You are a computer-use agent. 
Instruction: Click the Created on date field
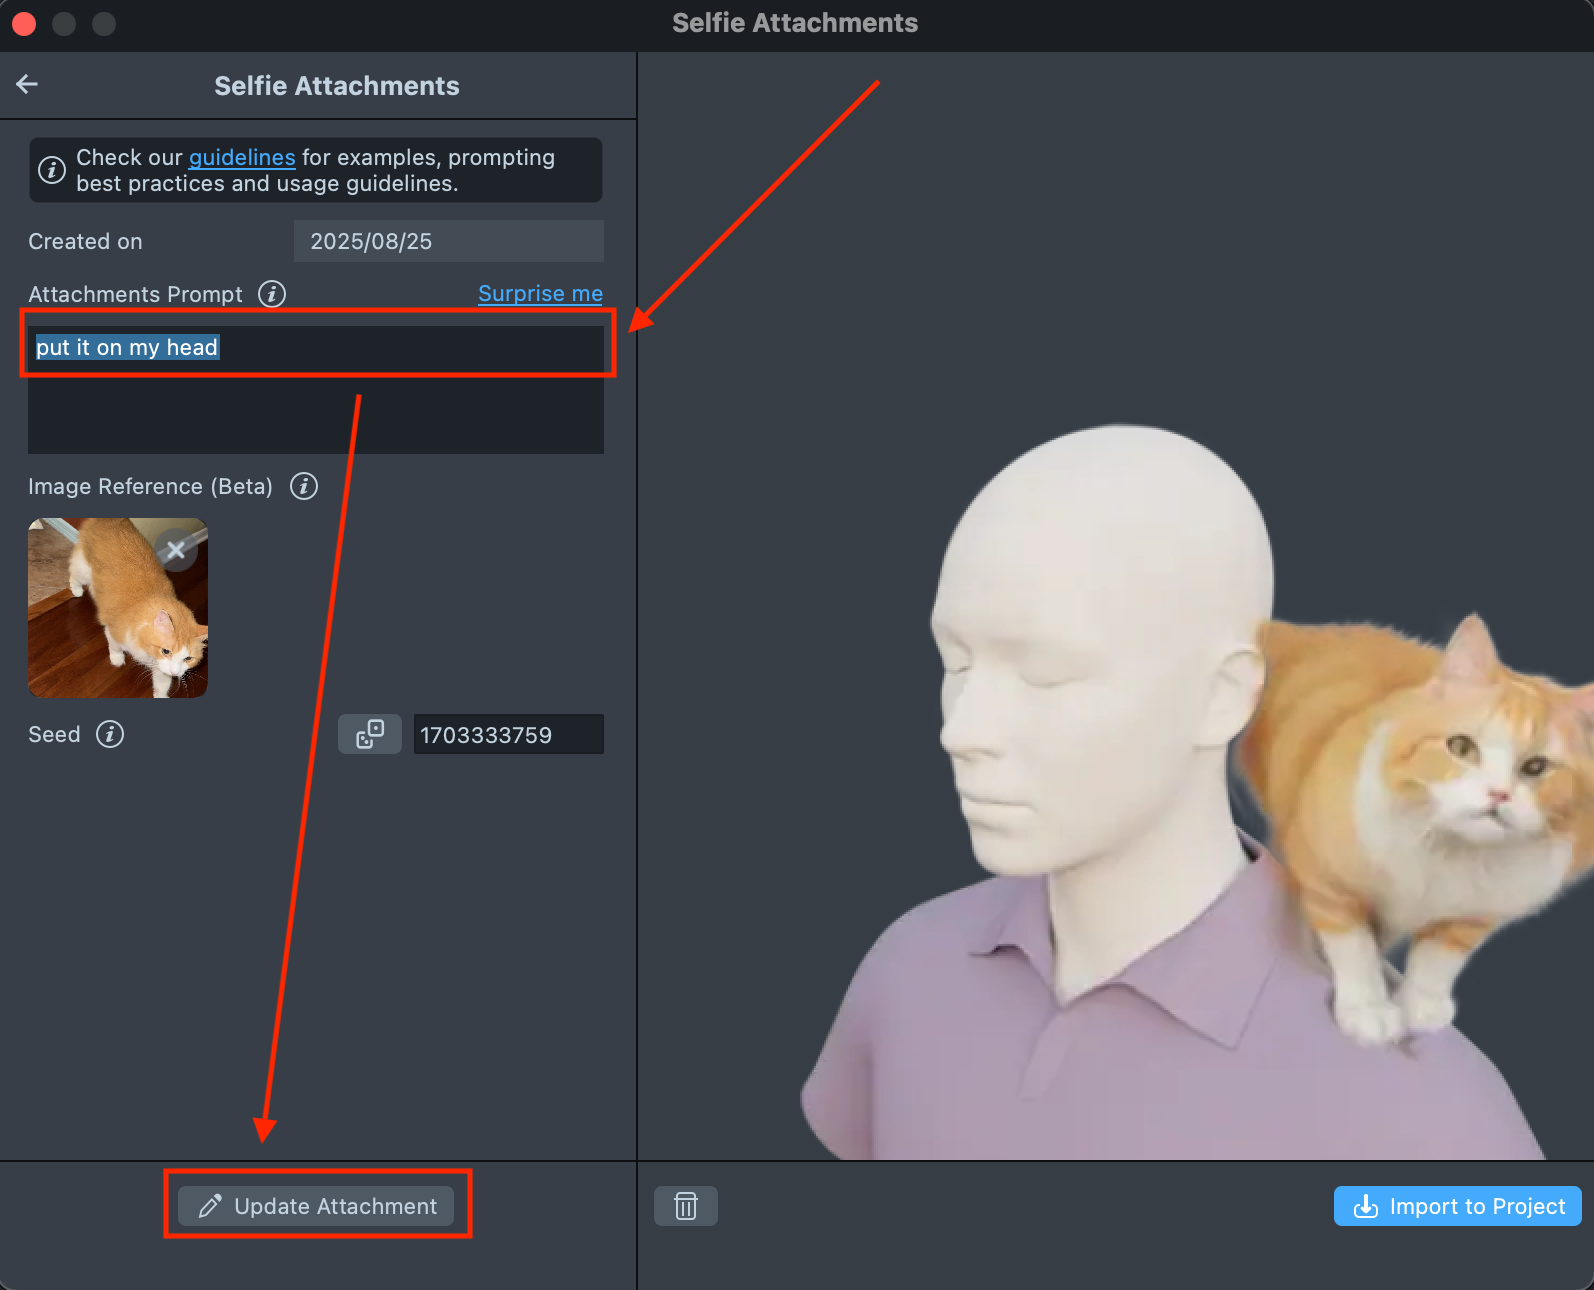448,241
